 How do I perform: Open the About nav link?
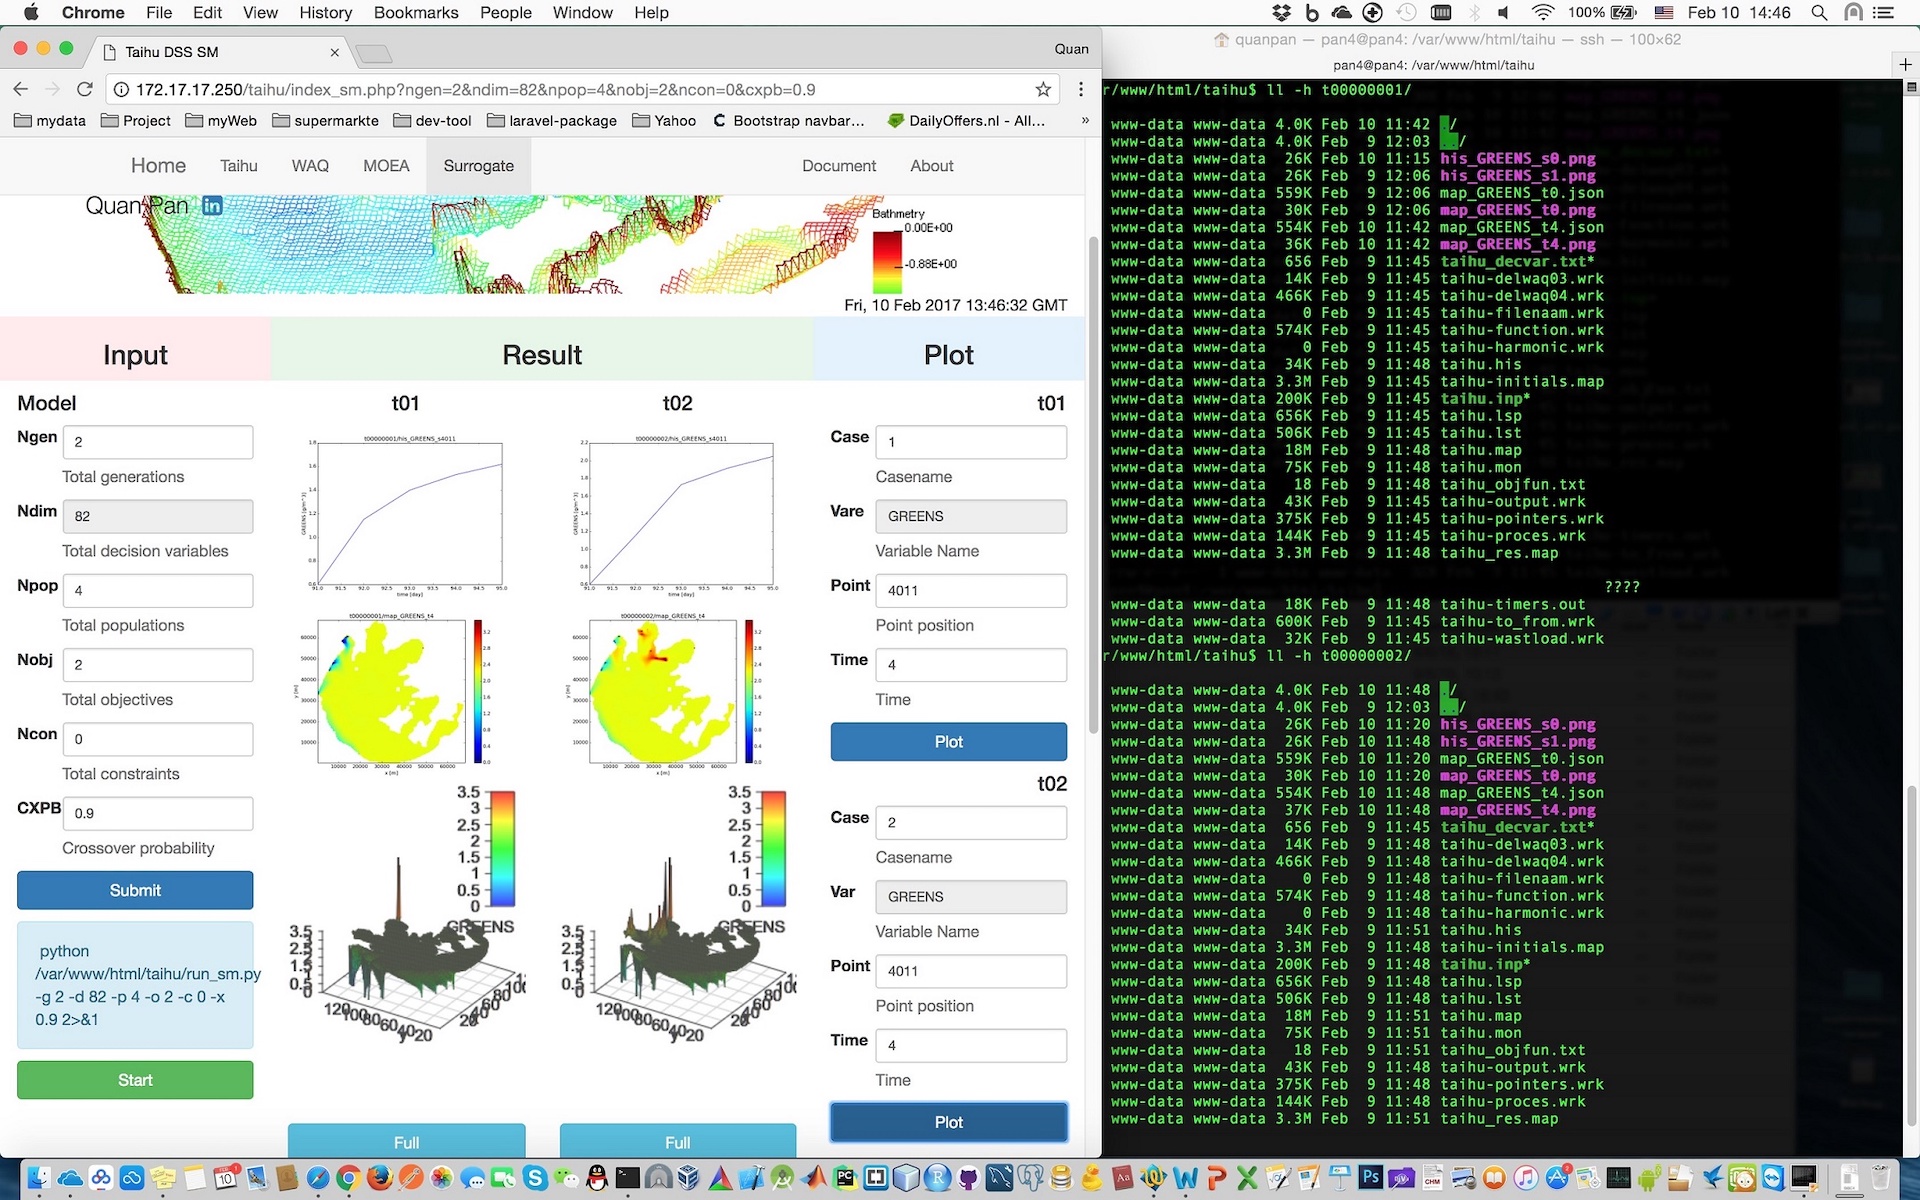click(932, 166)
